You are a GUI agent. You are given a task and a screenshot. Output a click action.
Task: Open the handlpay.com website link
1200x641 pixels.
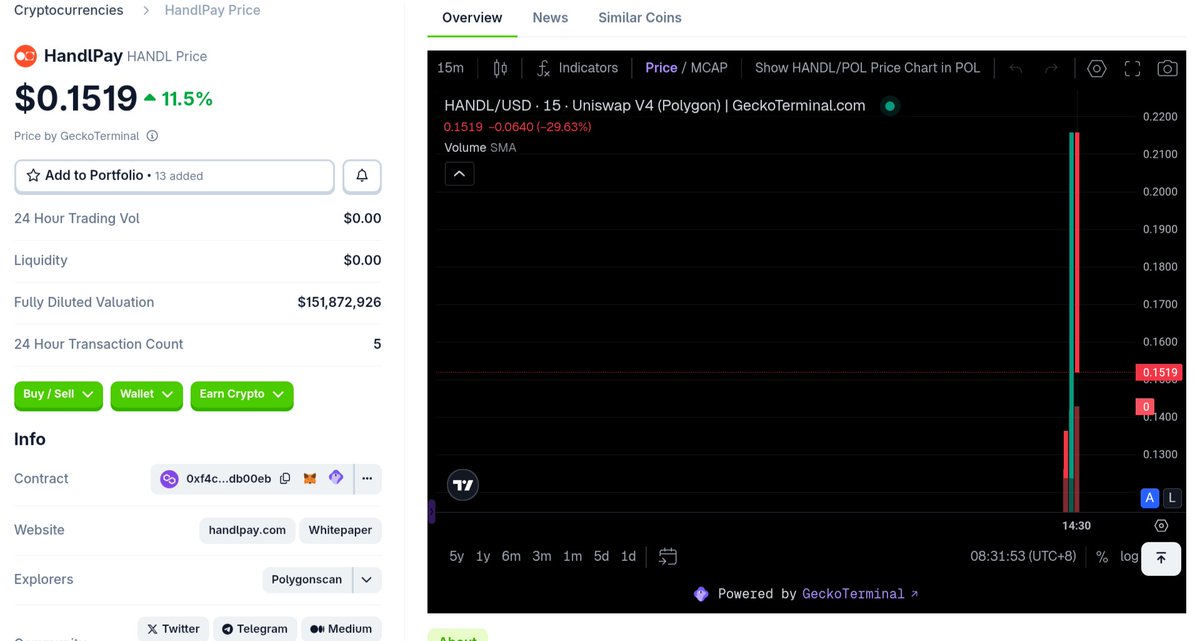[x=247, y=530]
